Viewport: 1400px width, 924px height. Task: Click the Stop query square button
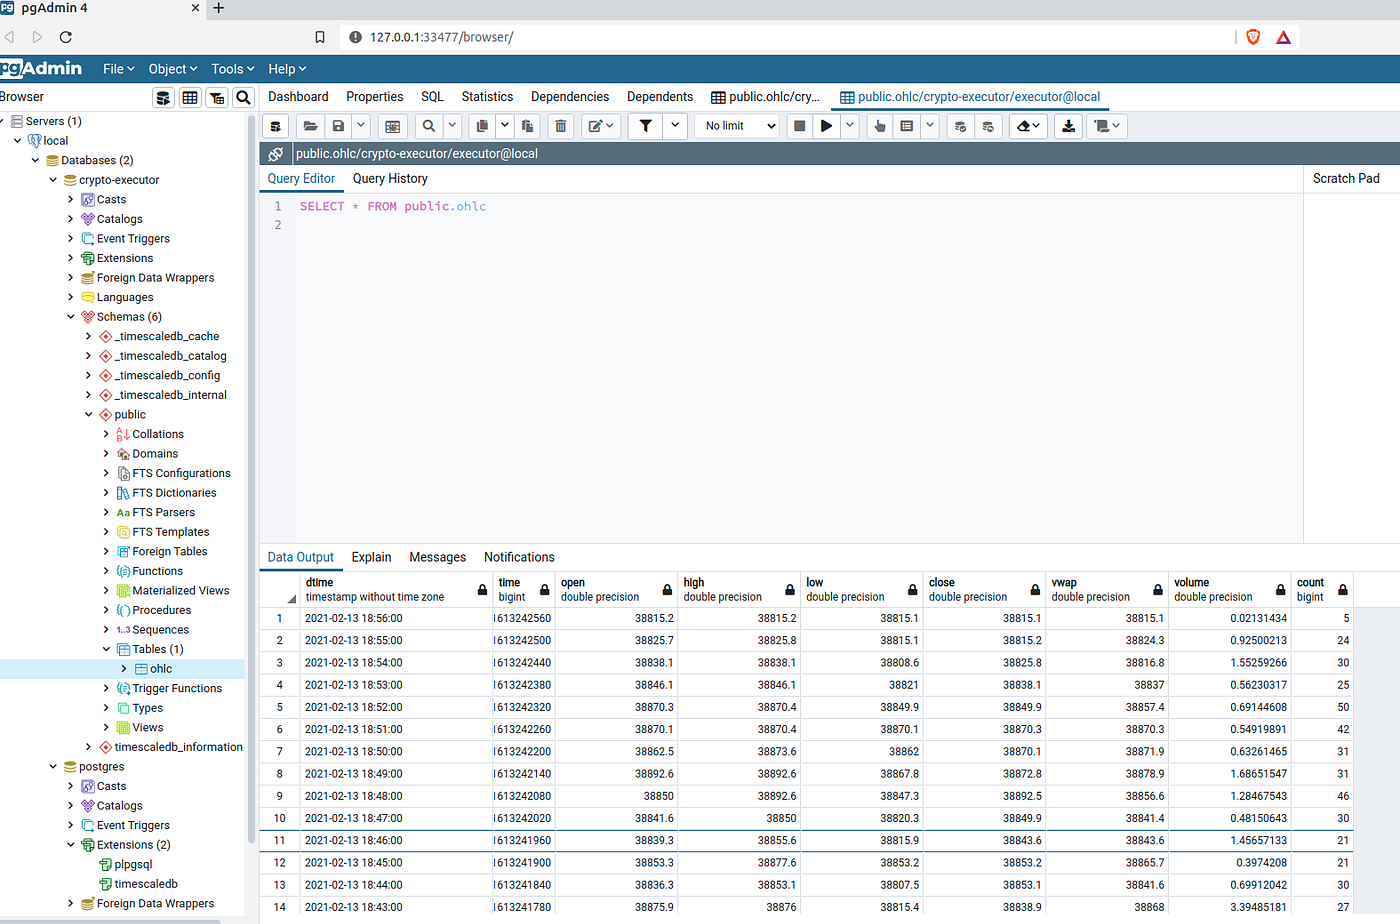(x=799, y=126)
